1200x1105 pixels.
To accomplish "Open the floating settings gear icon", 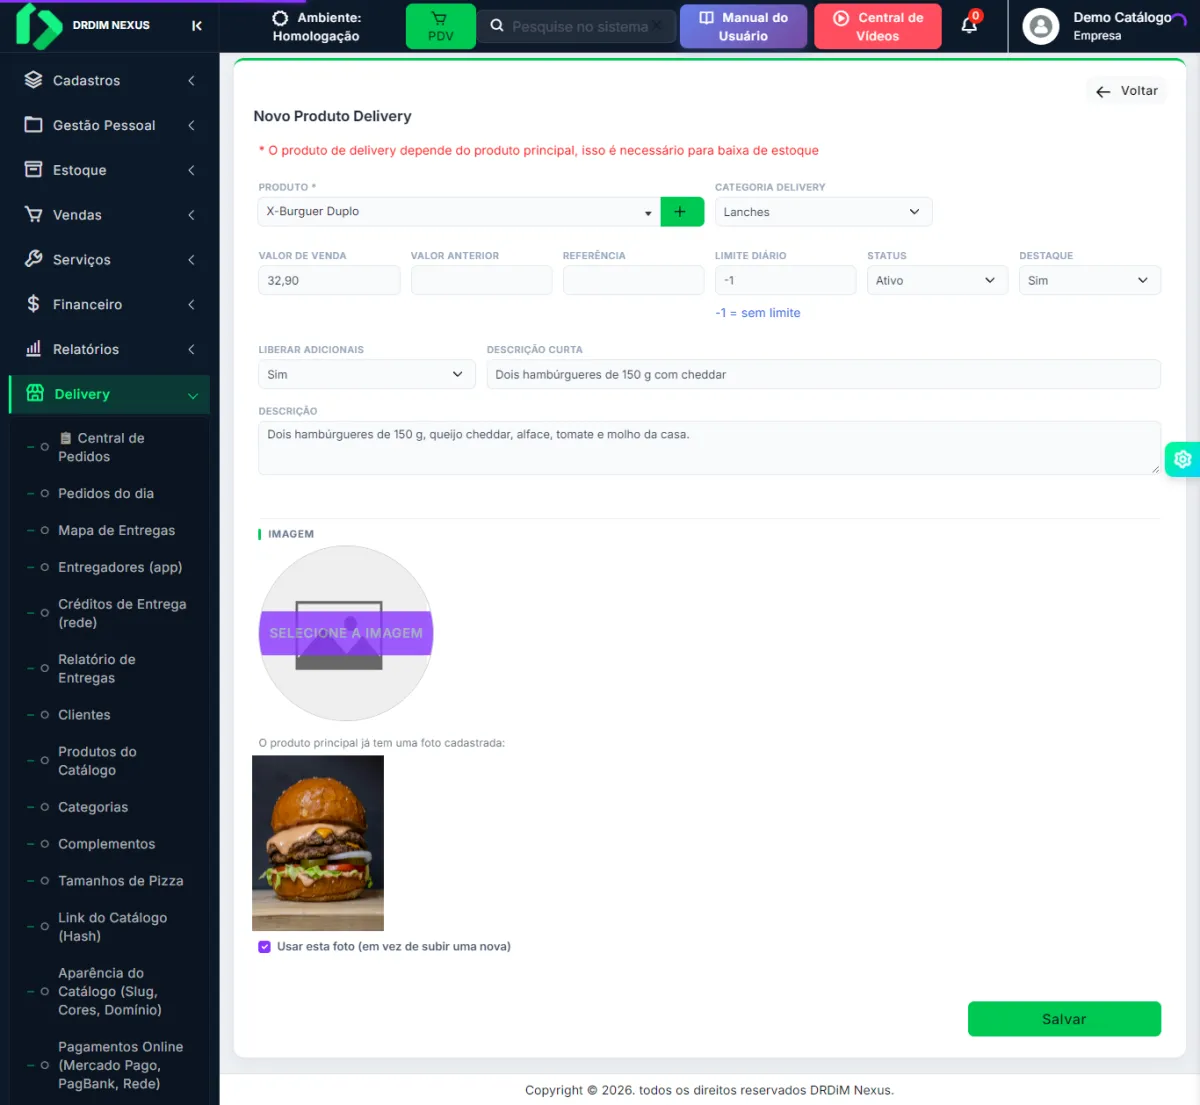I will click(1183, 459).
